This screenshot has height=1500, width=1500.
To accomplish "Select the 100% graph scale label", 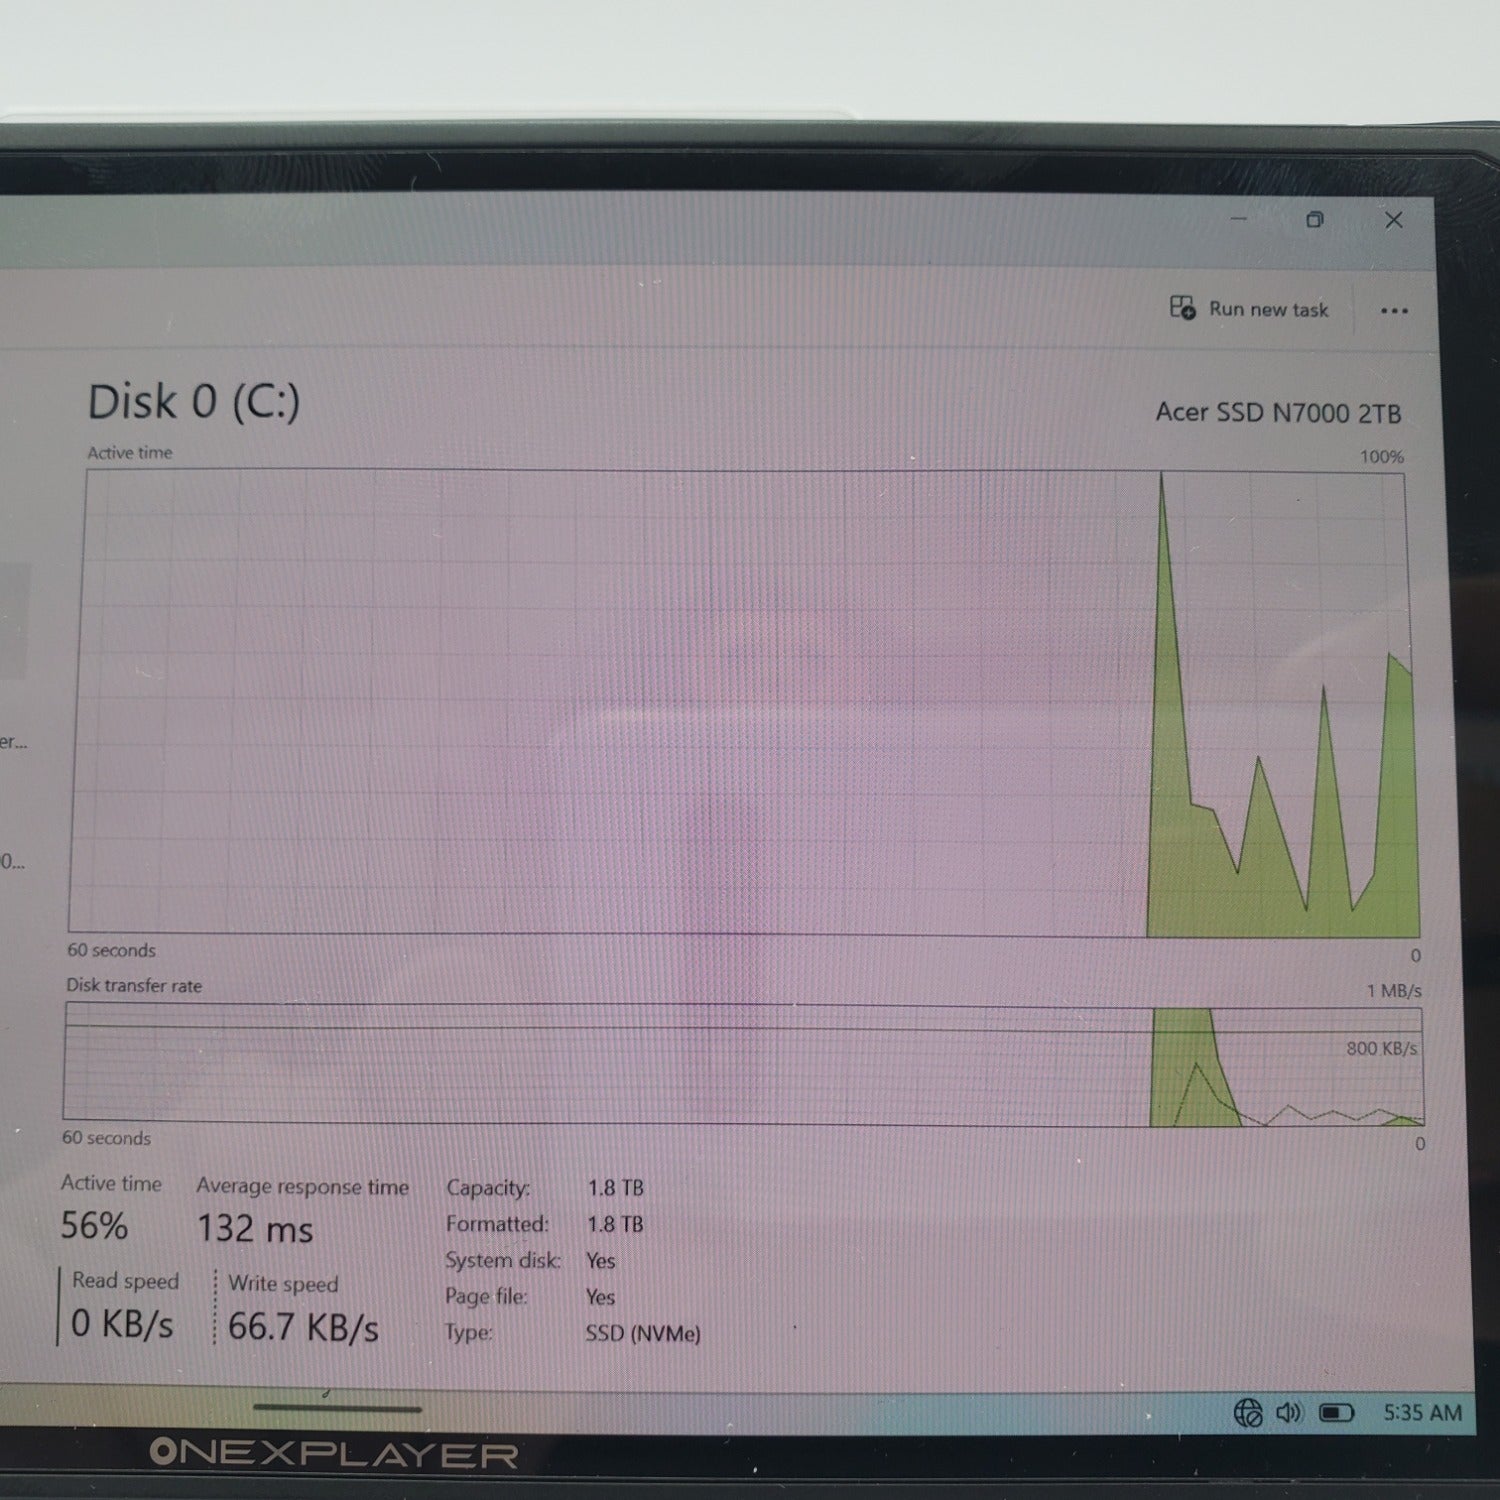I will pyautogui.click(x=1382, y=457).
